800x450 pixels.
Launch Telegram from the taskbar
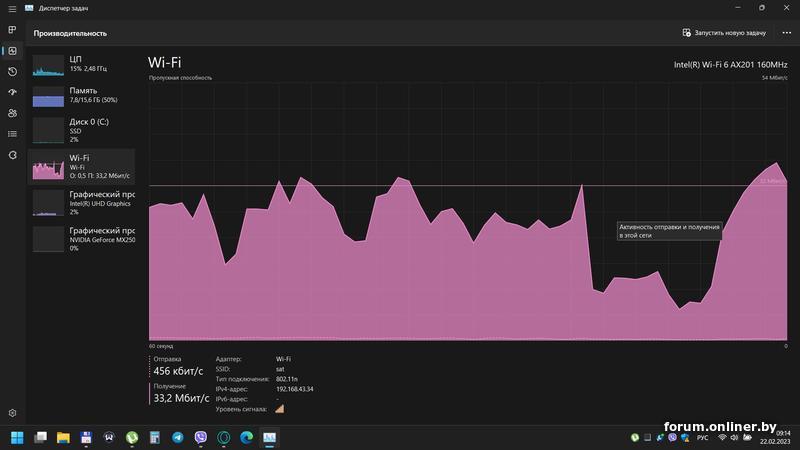[x=177, y=438]
